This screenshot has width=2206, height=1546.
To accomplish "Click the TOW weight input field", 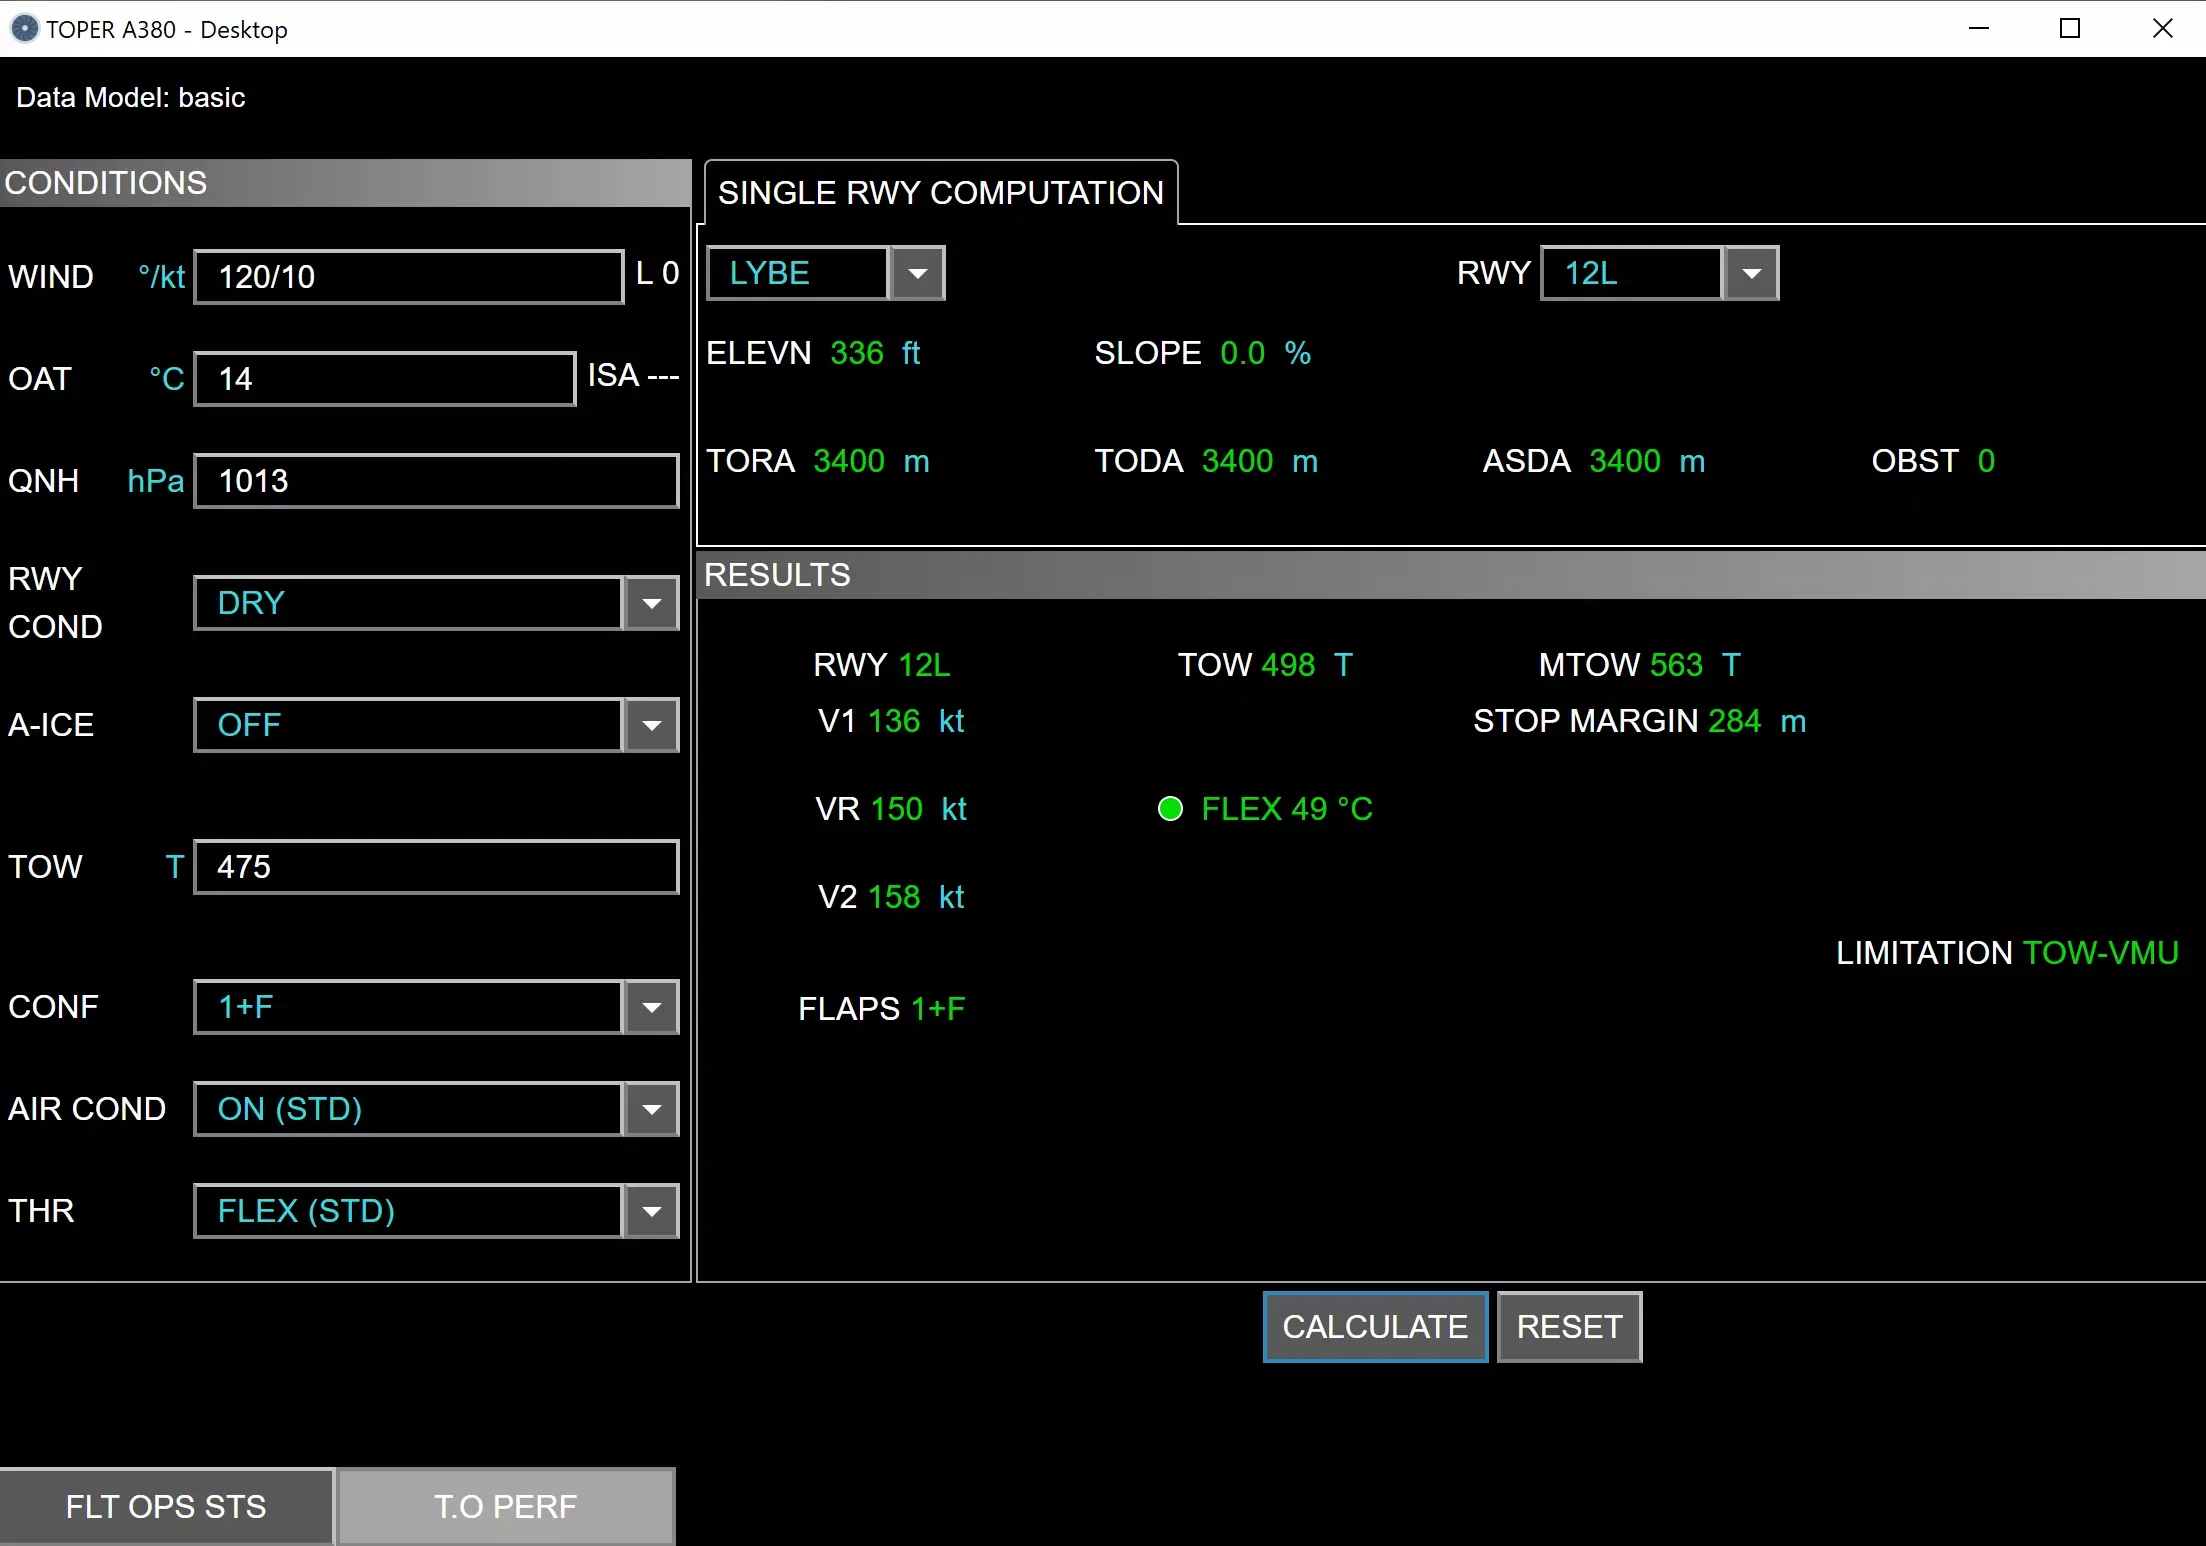I will (436, 867).
